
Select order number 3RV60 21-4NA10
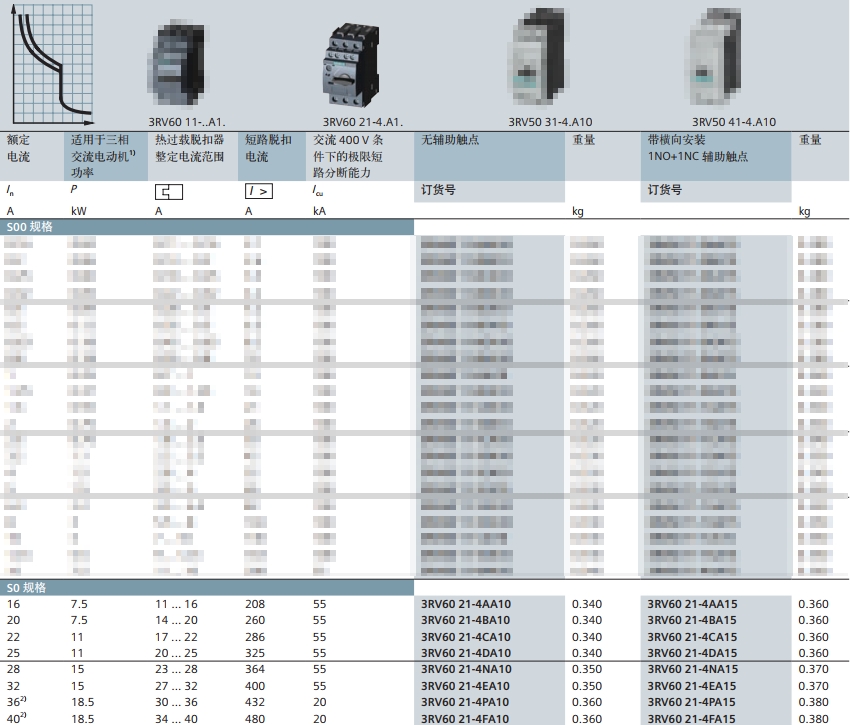466,669
